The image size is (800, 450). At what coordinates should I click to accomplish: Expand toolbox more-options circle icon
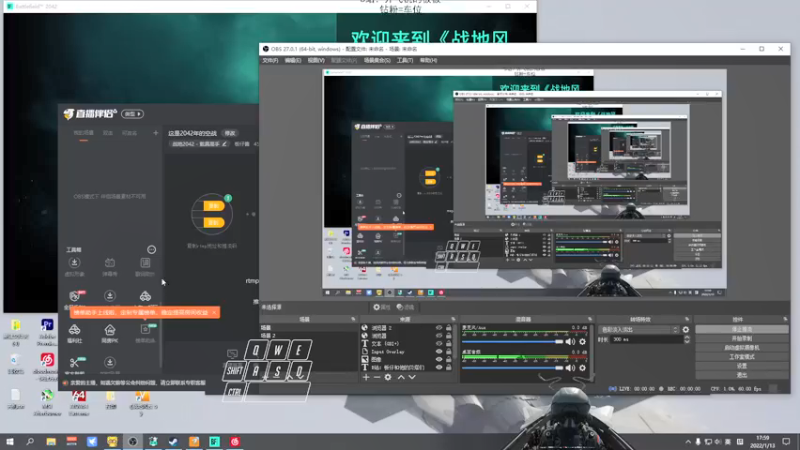[152, 249]
